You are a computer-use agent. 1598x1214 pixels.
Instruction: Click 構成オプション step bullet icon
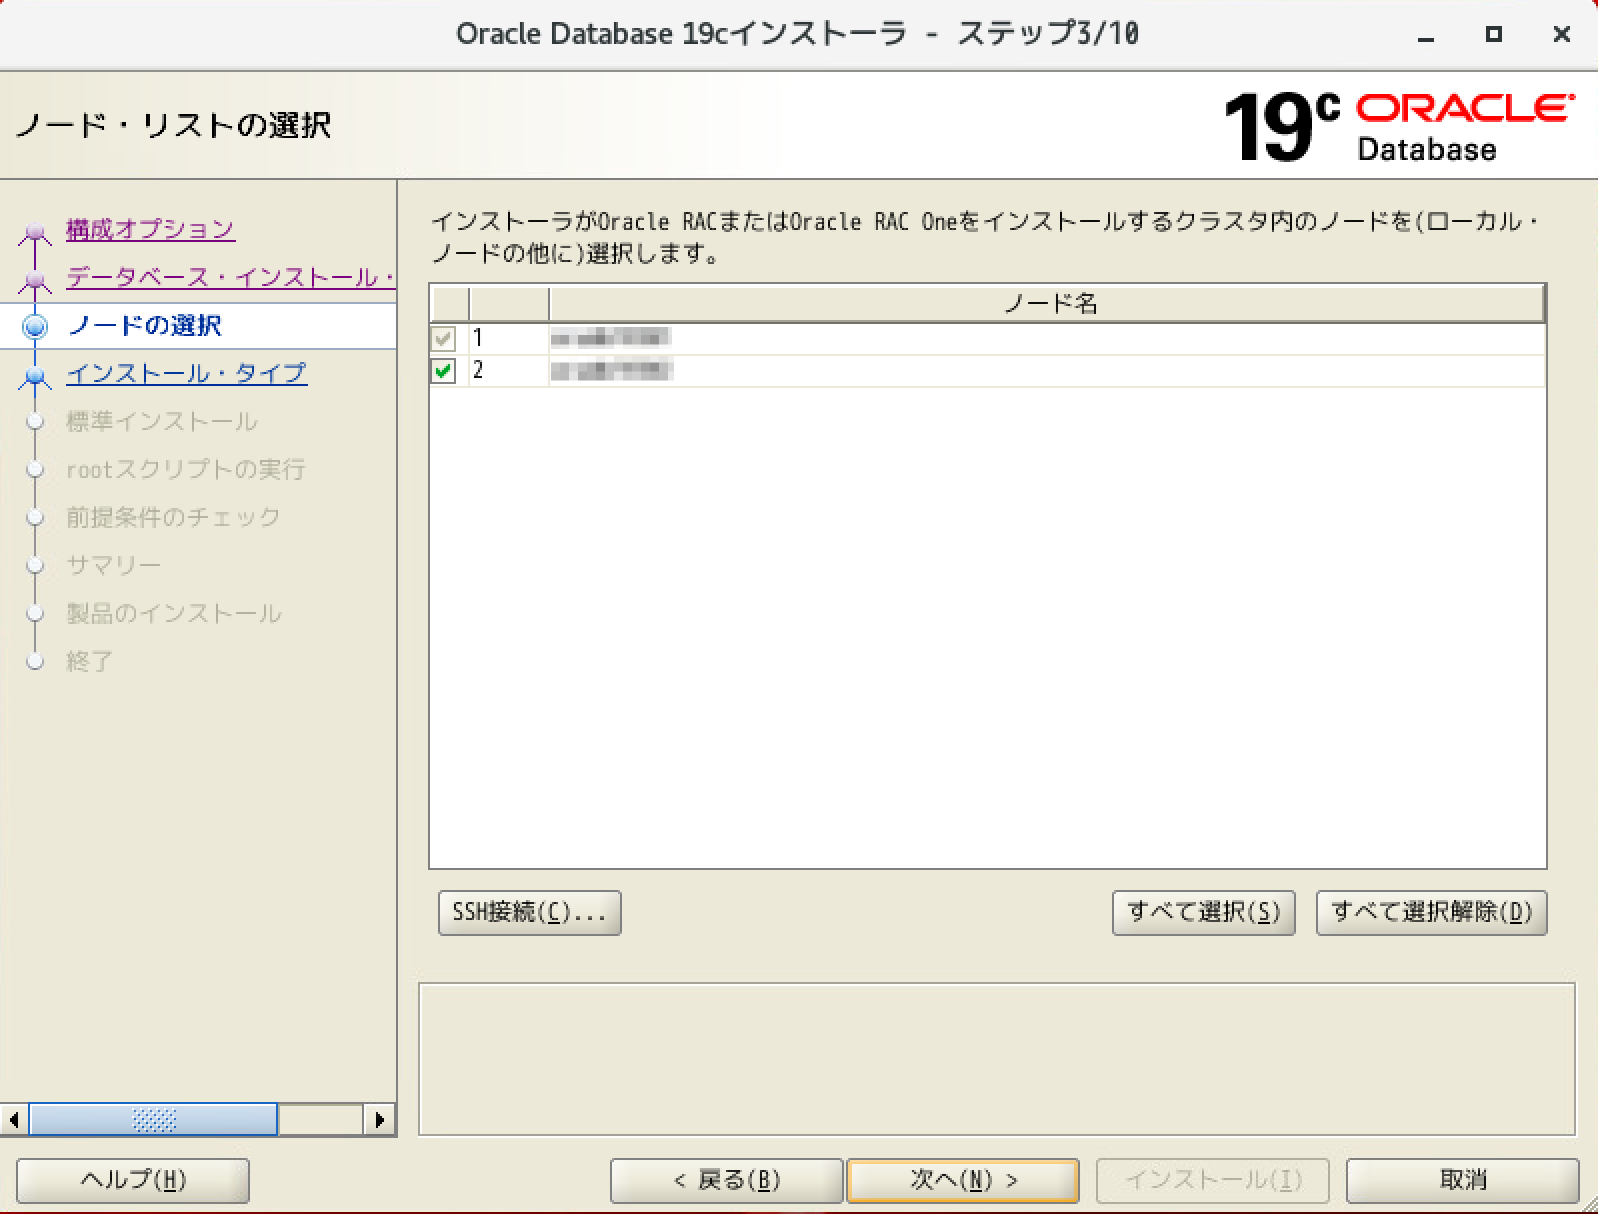tap(36, 233)
